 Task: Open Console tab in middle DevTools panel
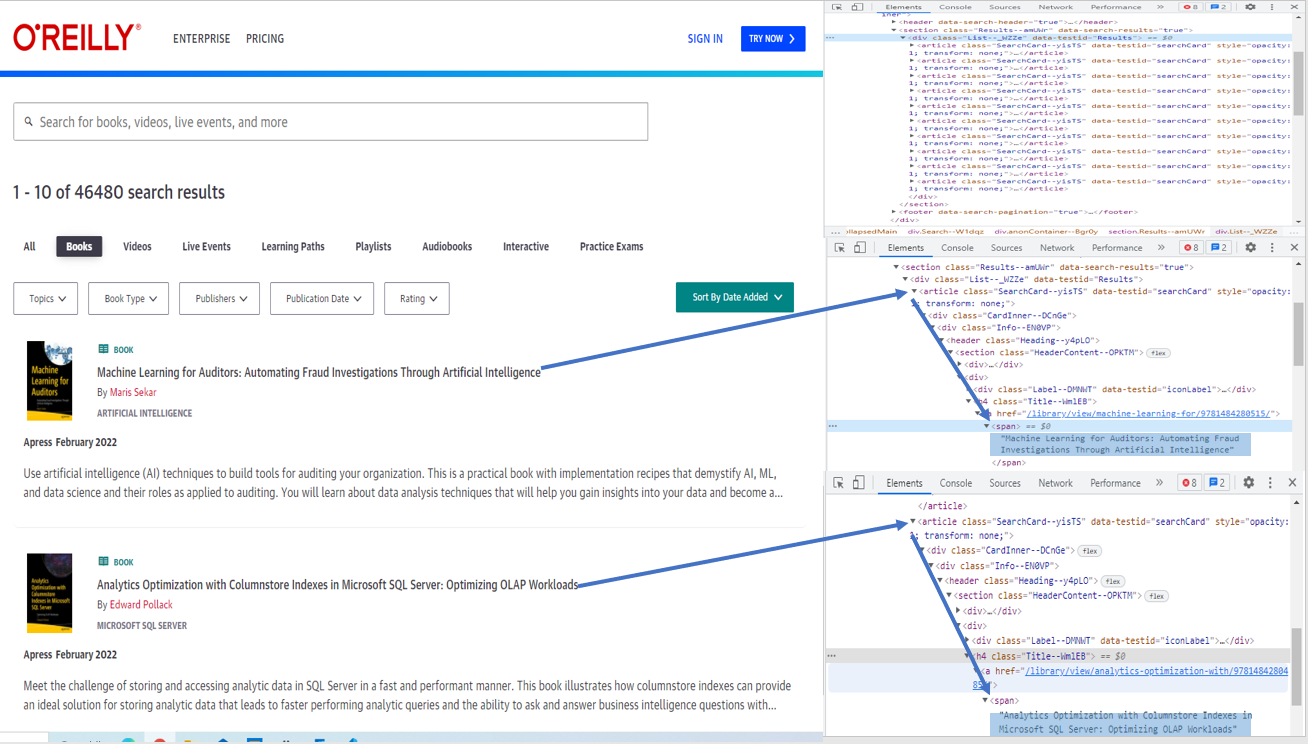[957, 247]
